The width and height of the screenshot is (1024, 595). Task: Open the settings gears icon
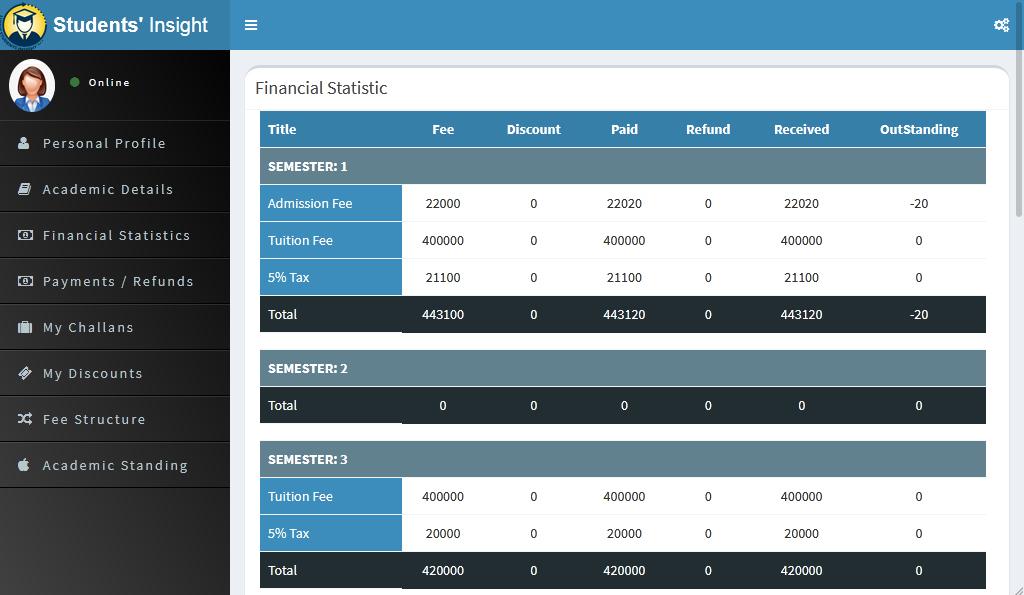coord(1001,25)
